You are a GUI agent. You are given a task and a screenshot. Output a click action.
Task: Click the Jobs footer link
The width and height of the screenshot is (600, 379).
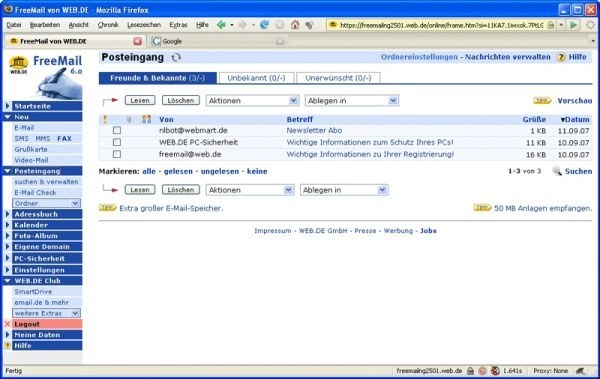coord(428,230)
